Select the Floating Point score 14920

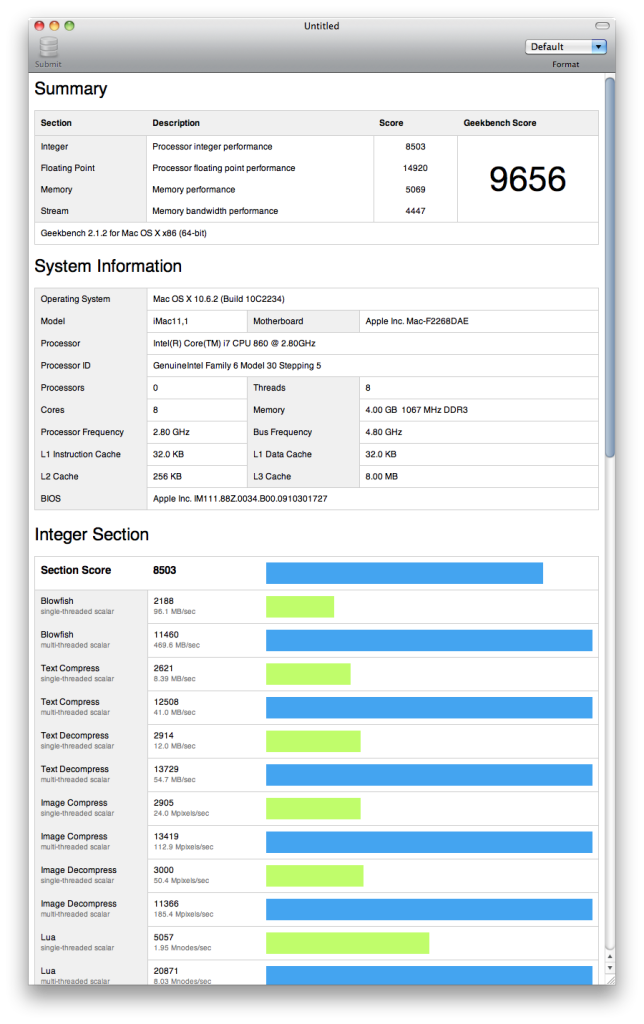[415, 168]
